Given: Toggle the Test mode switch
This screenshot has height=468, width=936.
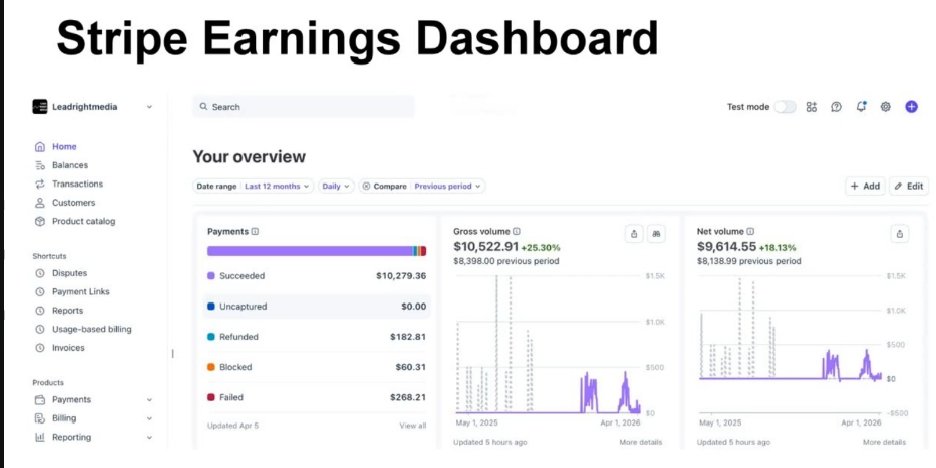Looking at the screenshot, I should [x=785, y=107].
